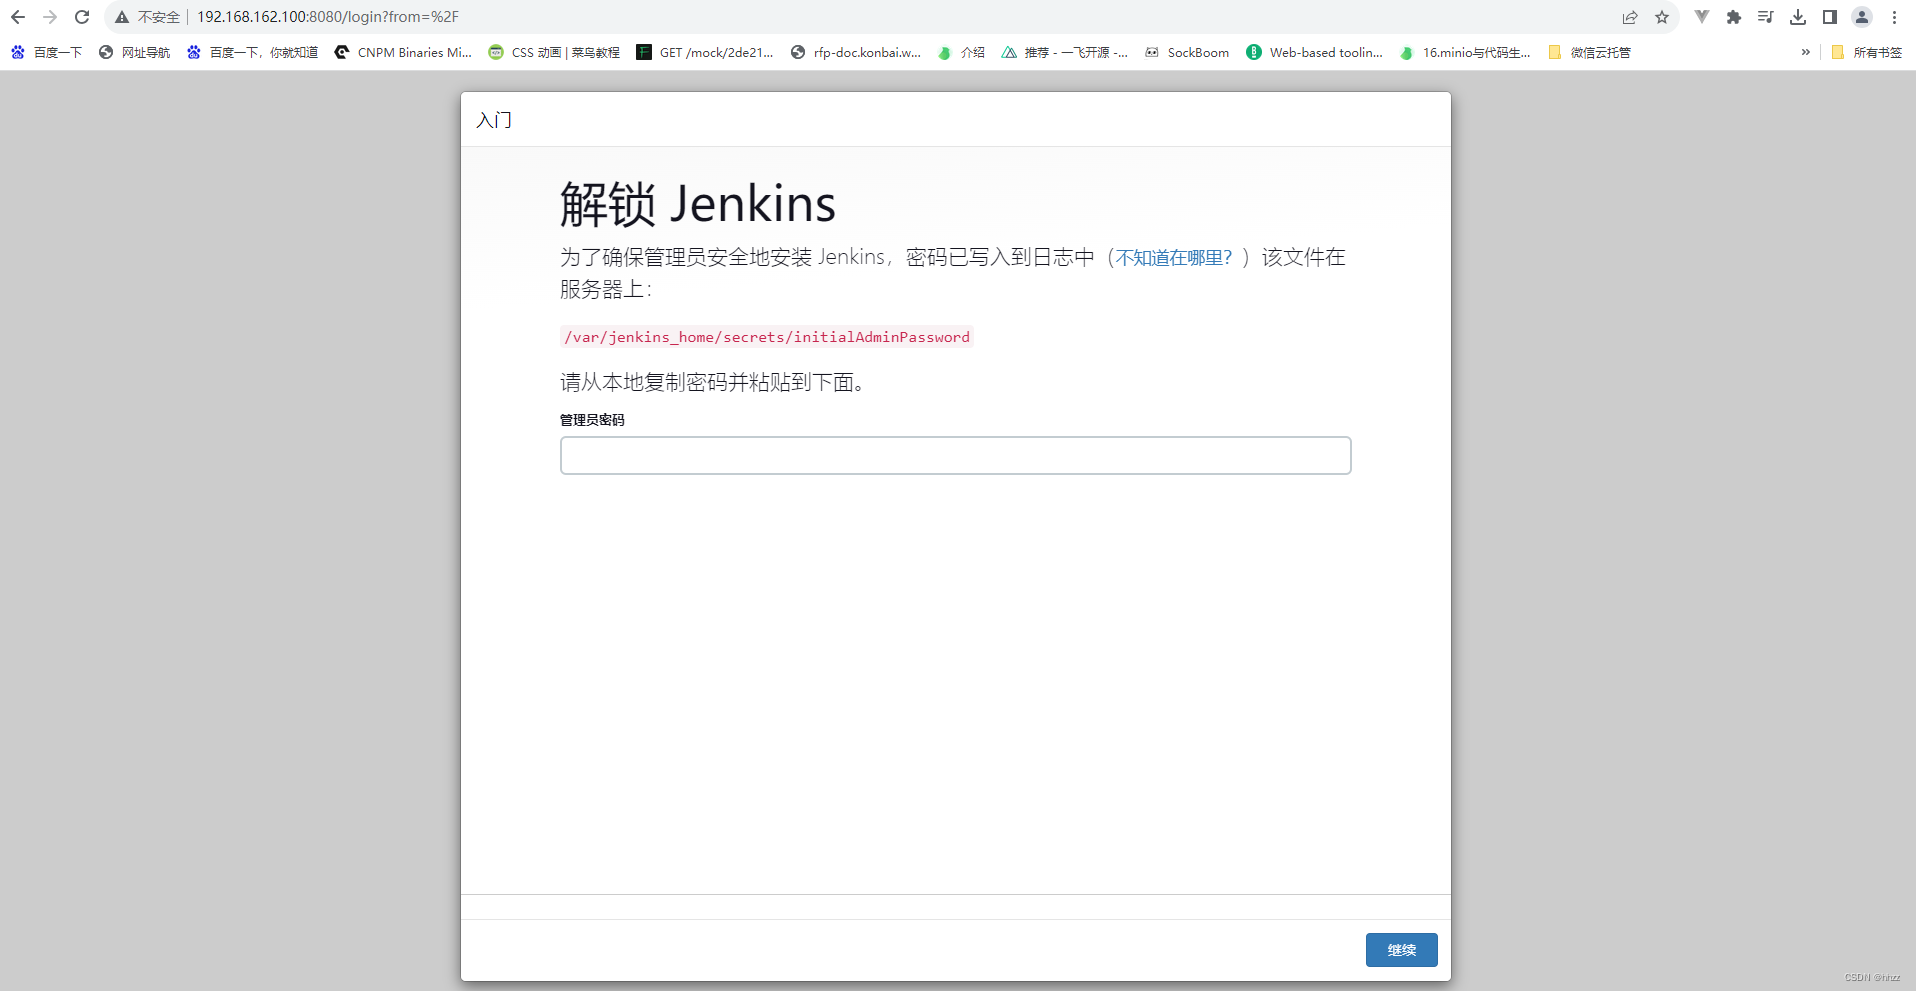This screenshot has height=991, width=1916.
Task: Click the 继续 button
Action: point(1401,950)
